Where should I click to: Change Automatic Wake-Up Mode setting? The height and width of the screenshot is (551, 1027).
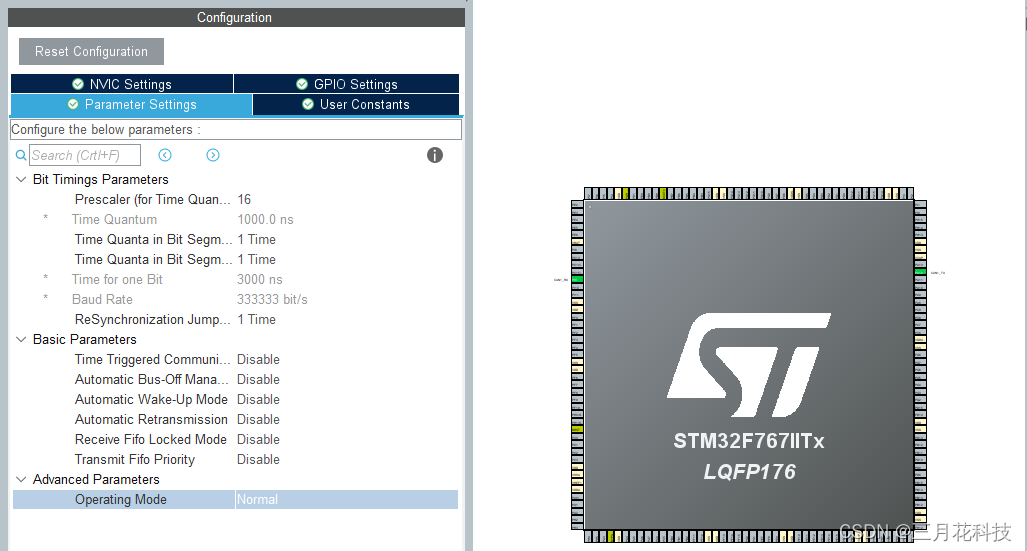pos(258,400)
